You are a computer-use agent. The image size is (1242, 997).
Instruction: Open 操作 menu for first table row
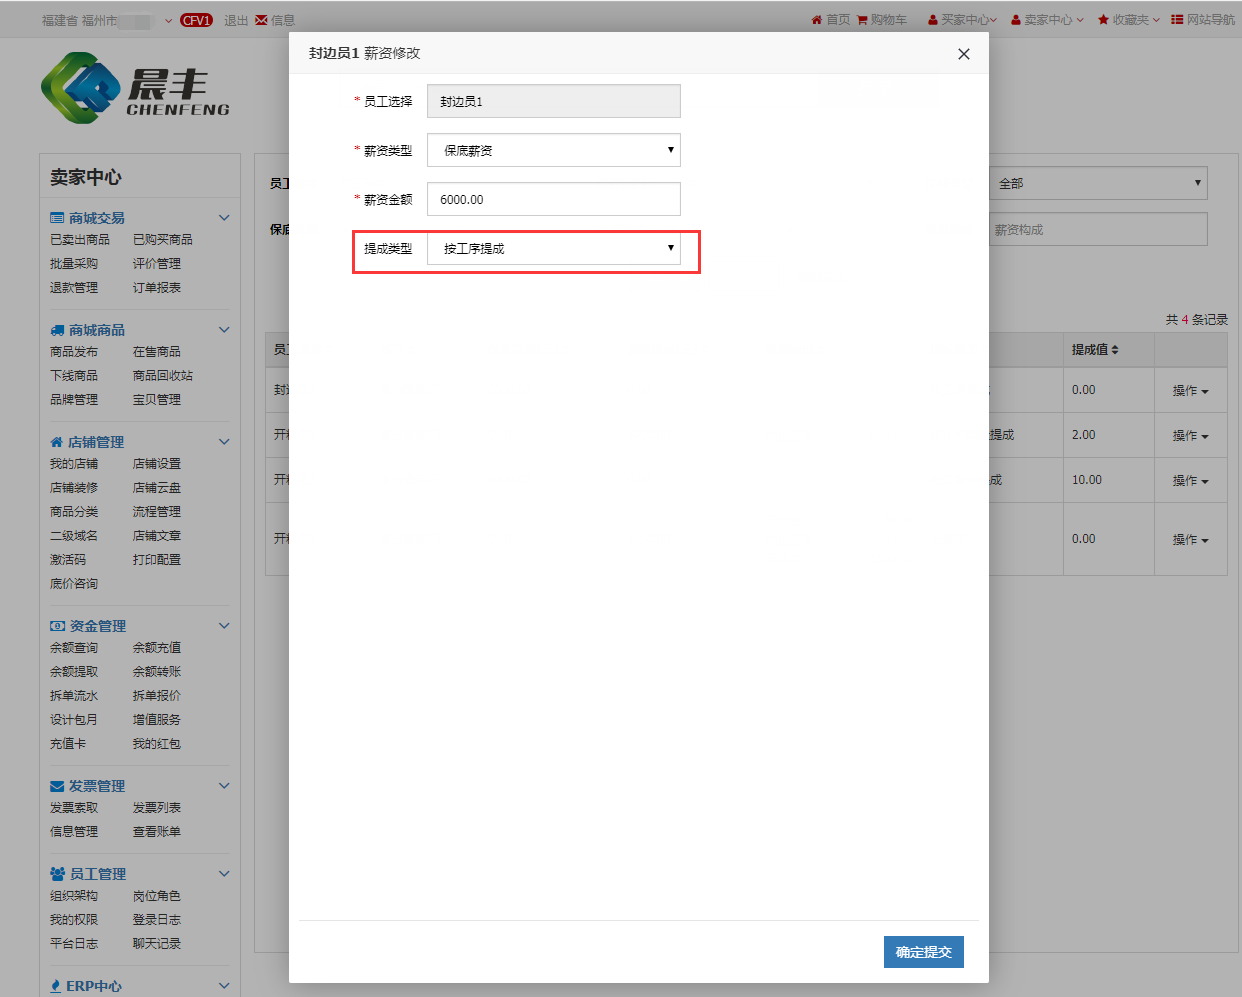click(x=1190, y=391)
